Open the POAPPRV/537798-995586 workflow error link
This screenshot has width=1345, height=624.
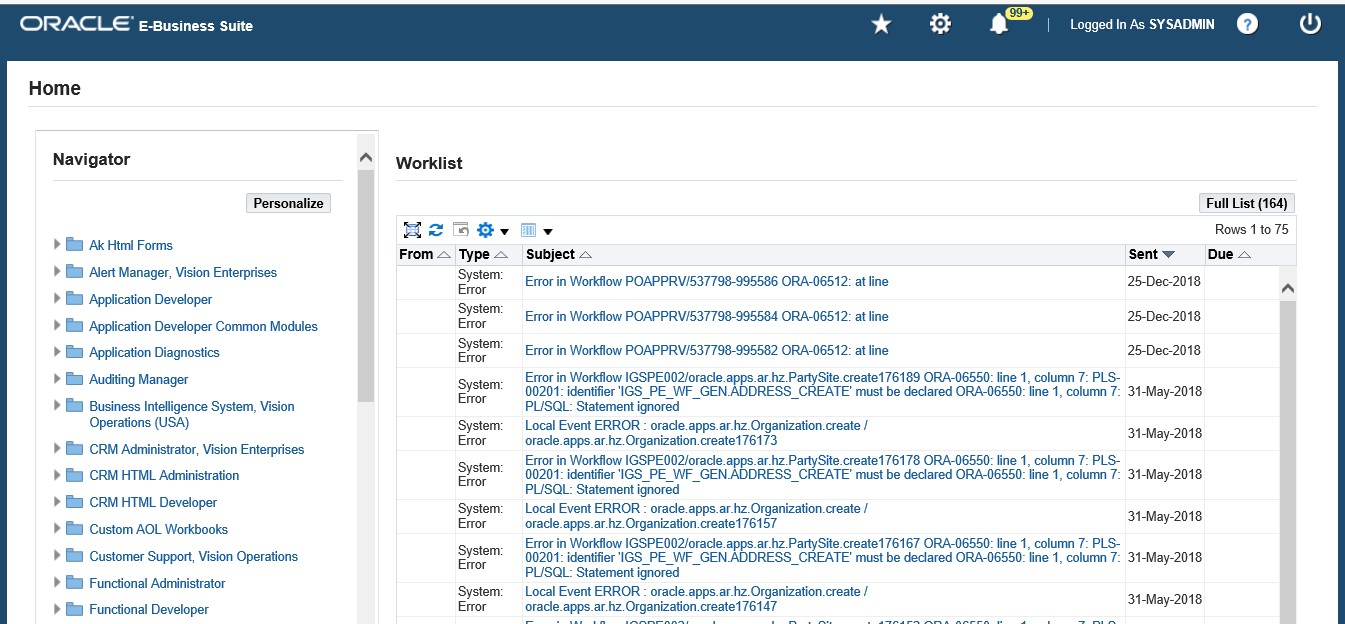(706, 282)
